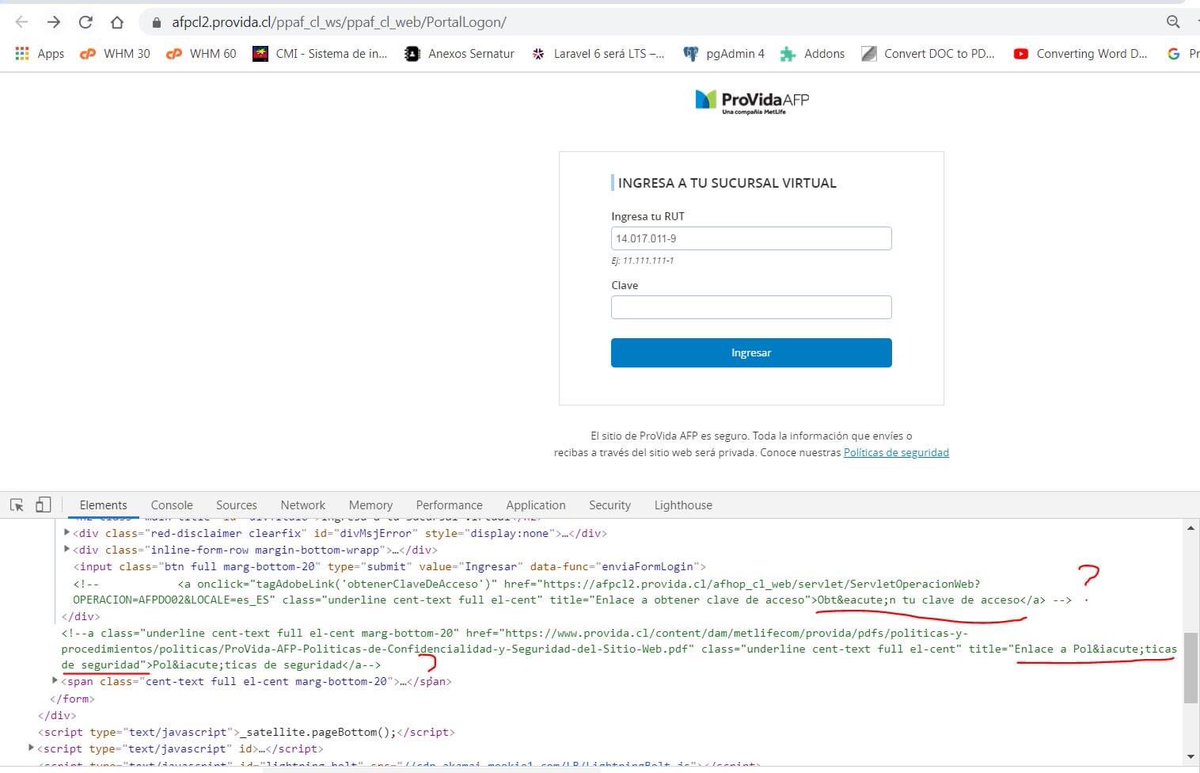Switch to Console tab in DevTools
Screen dimensions: 1200x773
point(172,505)
